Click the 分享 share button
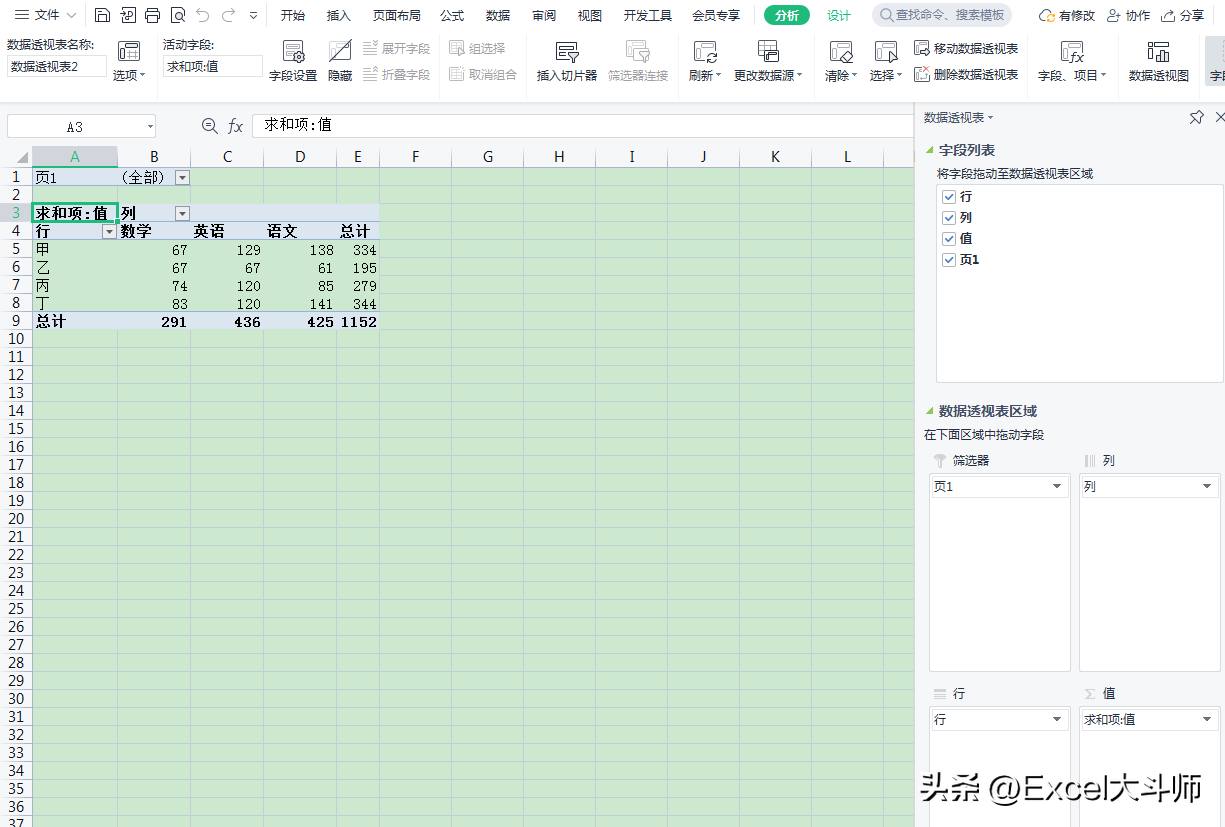 (x=1182, y=15)
